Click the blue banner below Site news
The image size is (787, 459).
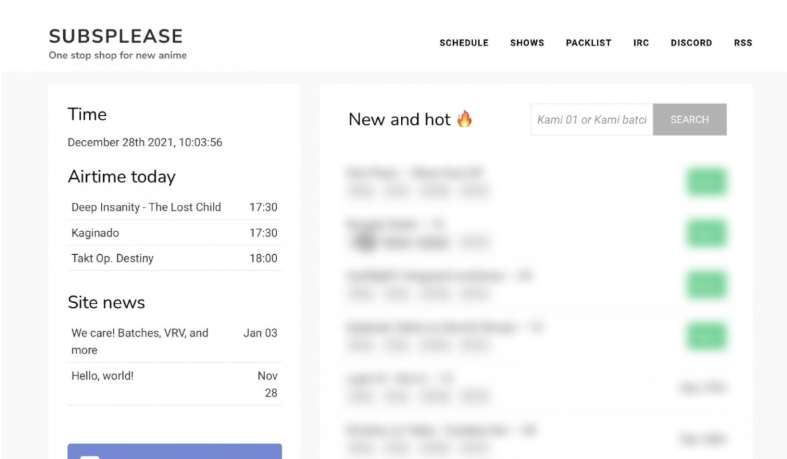175,451
